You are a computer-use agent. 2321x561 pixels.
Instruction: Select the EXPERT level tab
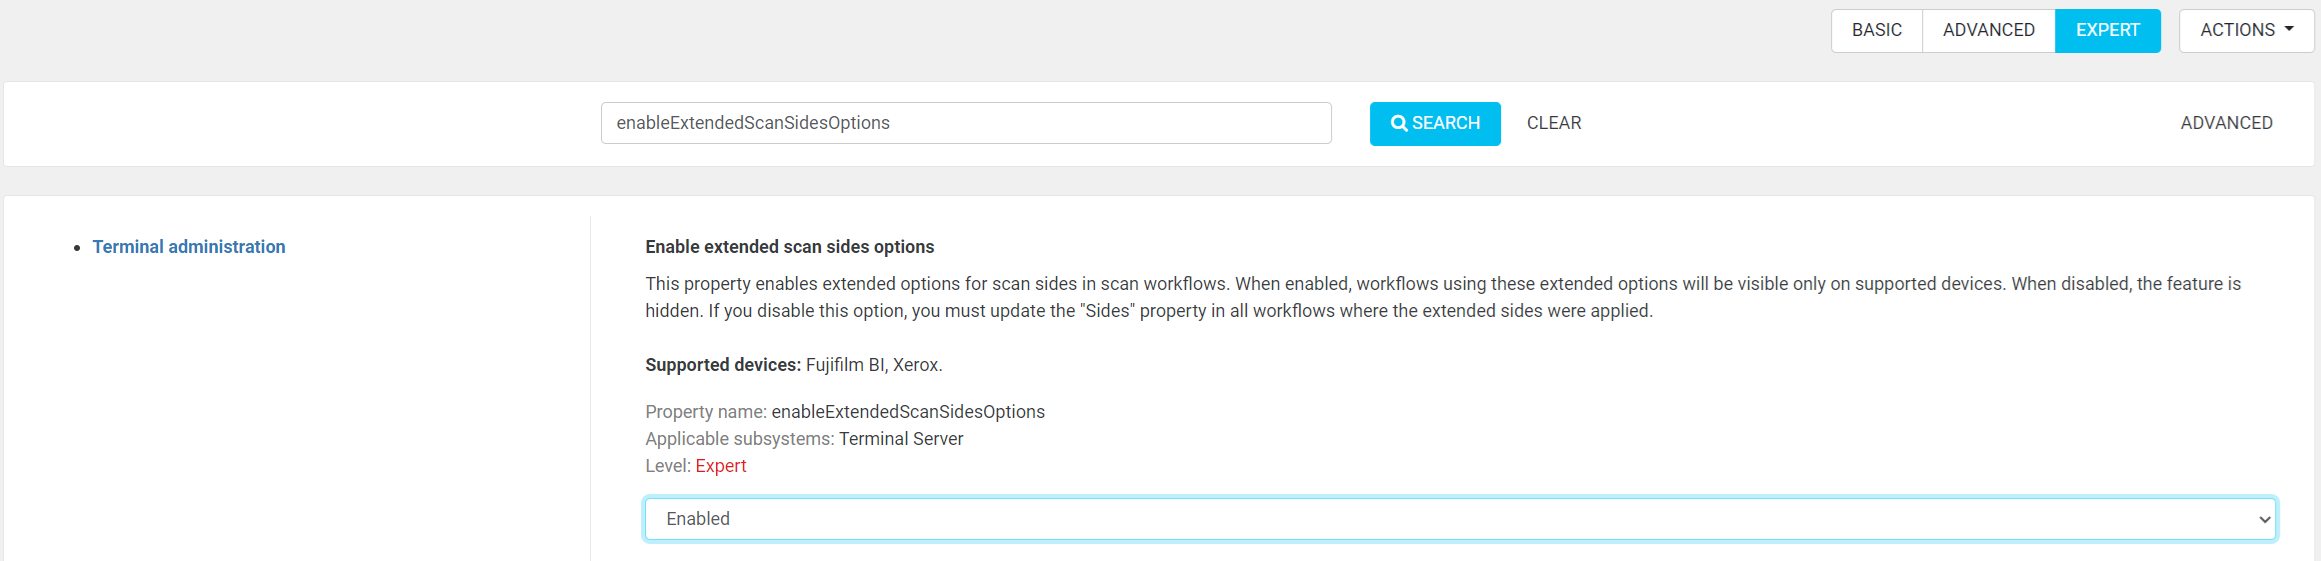pyautogui.click(x=2107, y=30)
